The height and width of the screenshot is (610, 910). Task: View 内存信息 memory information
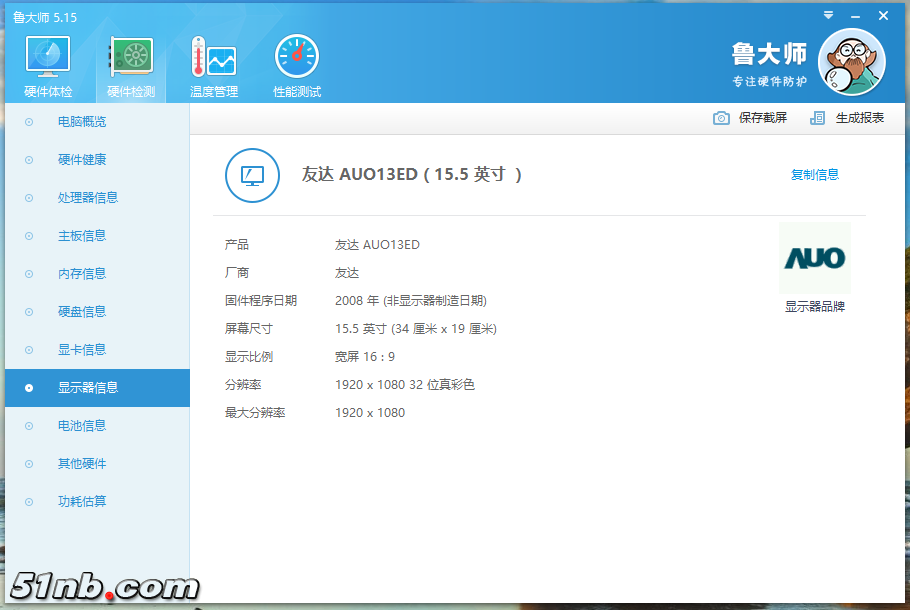pyautogui.click(x=82, y=274)
